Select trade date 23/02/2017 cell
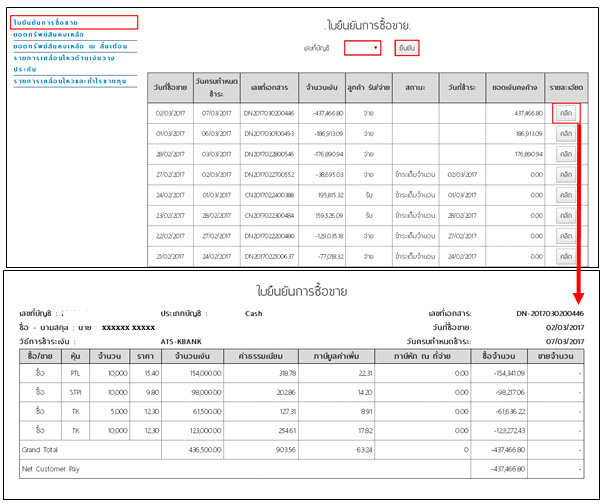The image size is (607, 504). 170,216
